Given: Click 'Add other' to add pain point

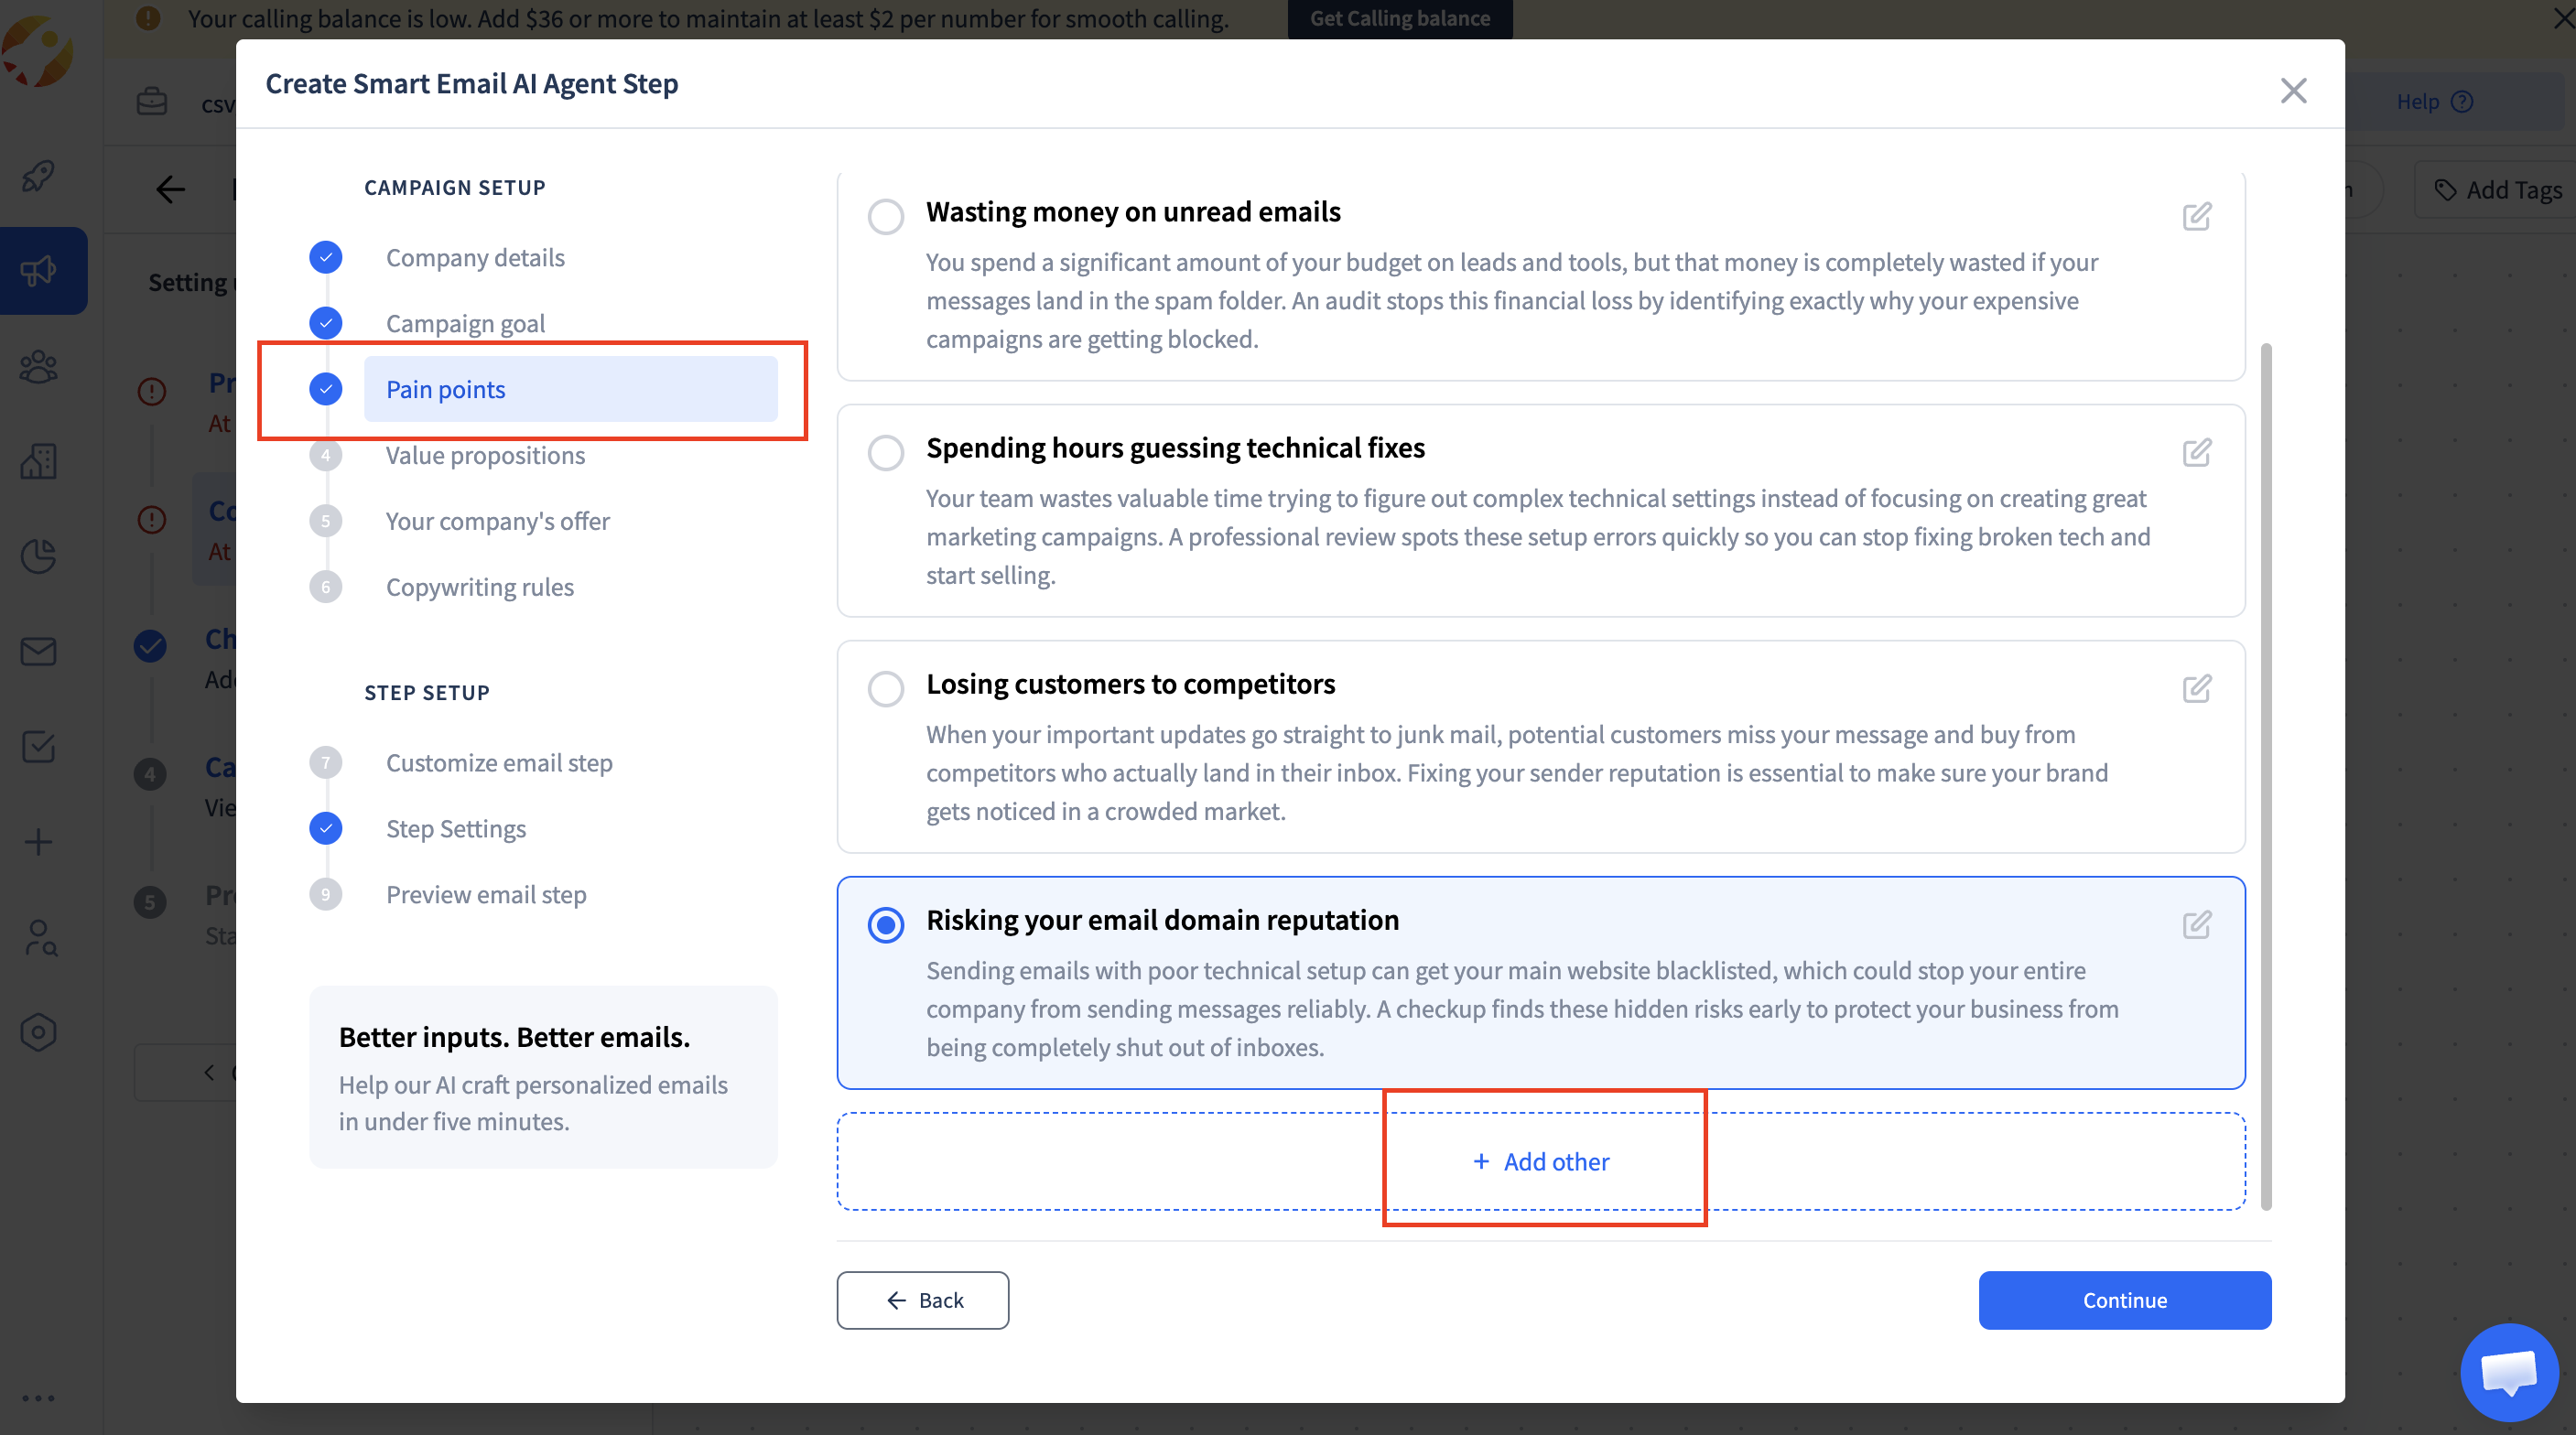Looking at the screenshot, I should pos(1541,1161).
